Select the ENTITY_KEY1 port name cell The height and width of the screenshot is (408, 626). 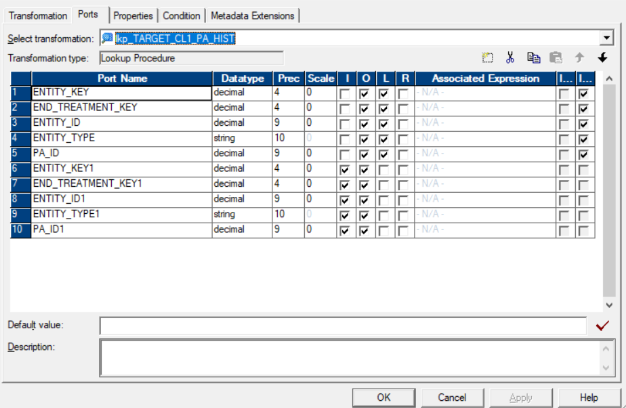point(121,169)
